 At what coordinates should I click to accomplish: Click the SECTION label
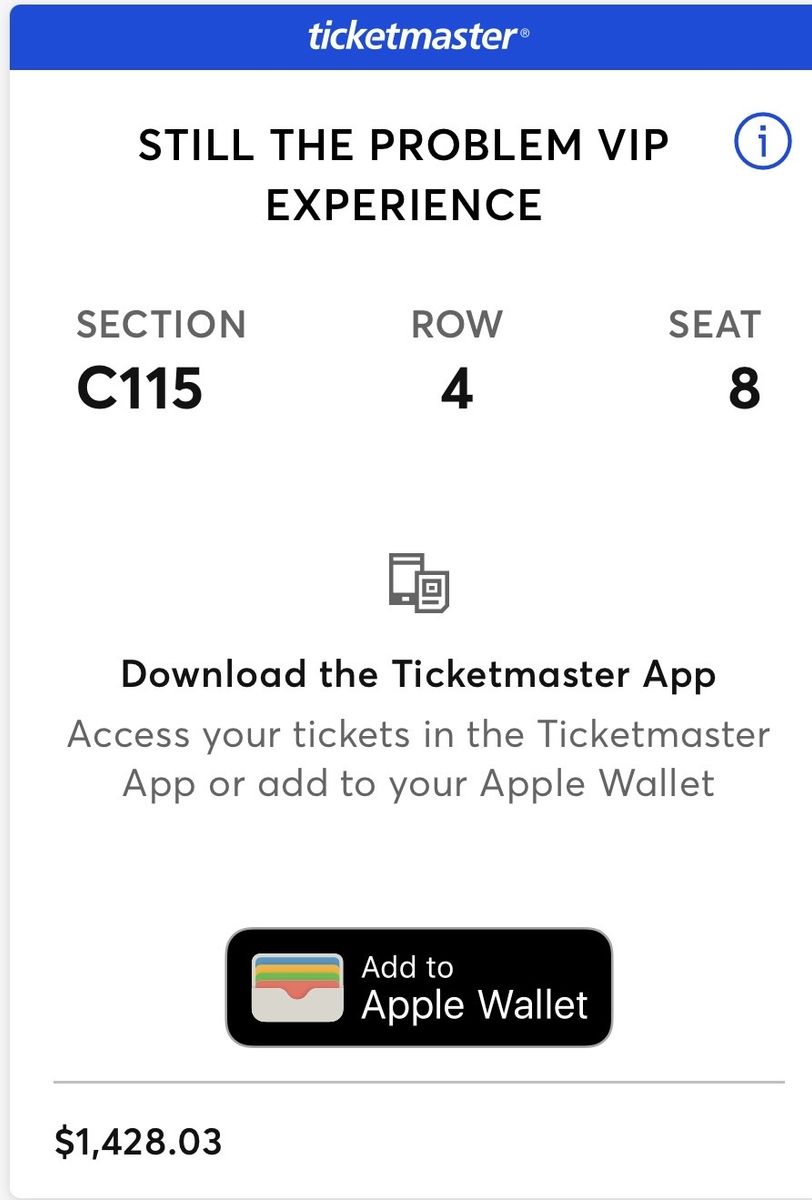click(161, 325)
